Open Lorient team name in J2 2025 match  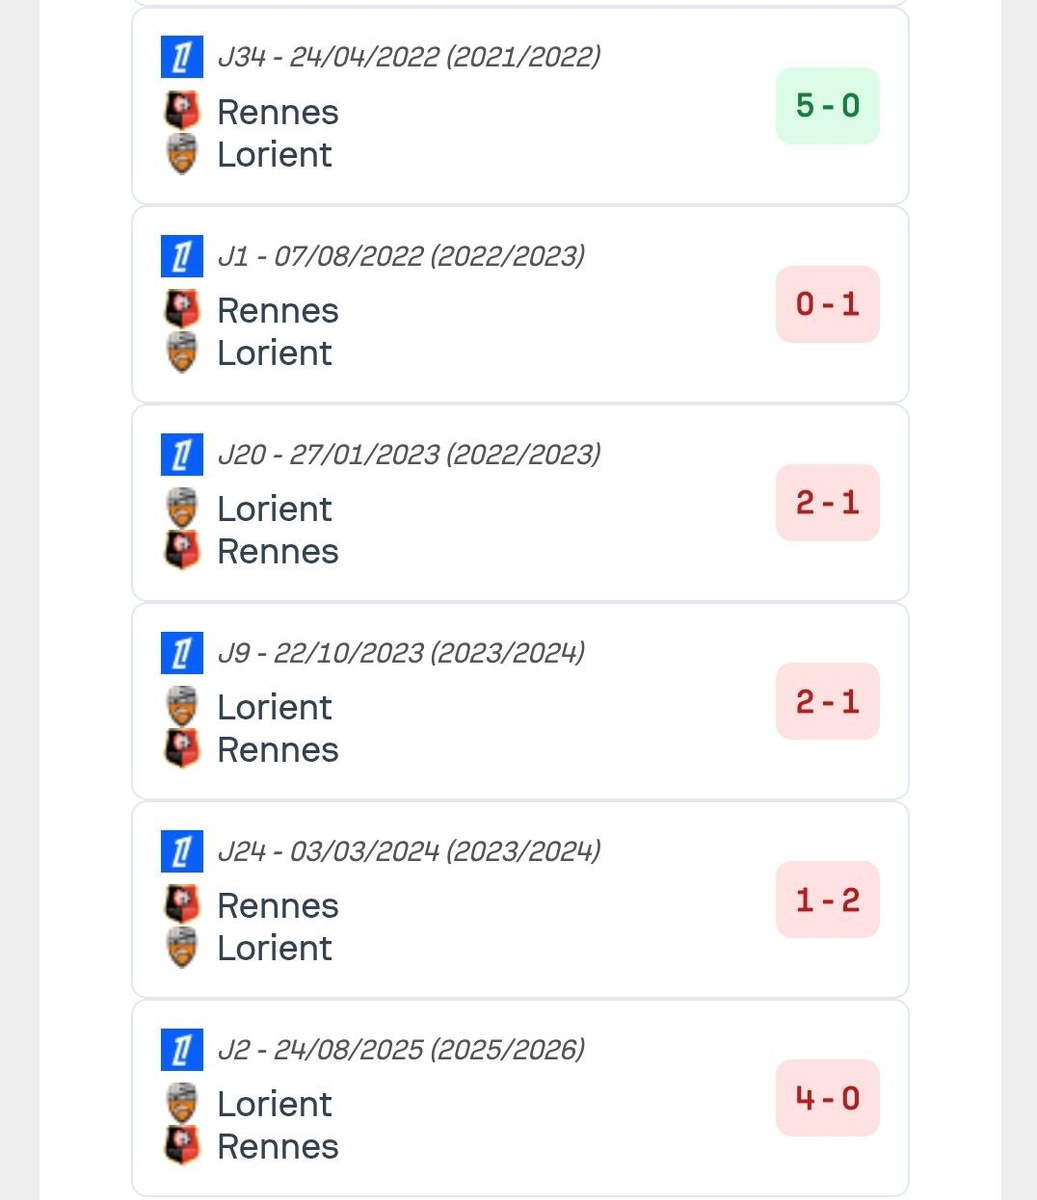pyautogui.click(x=275, y=1104)
